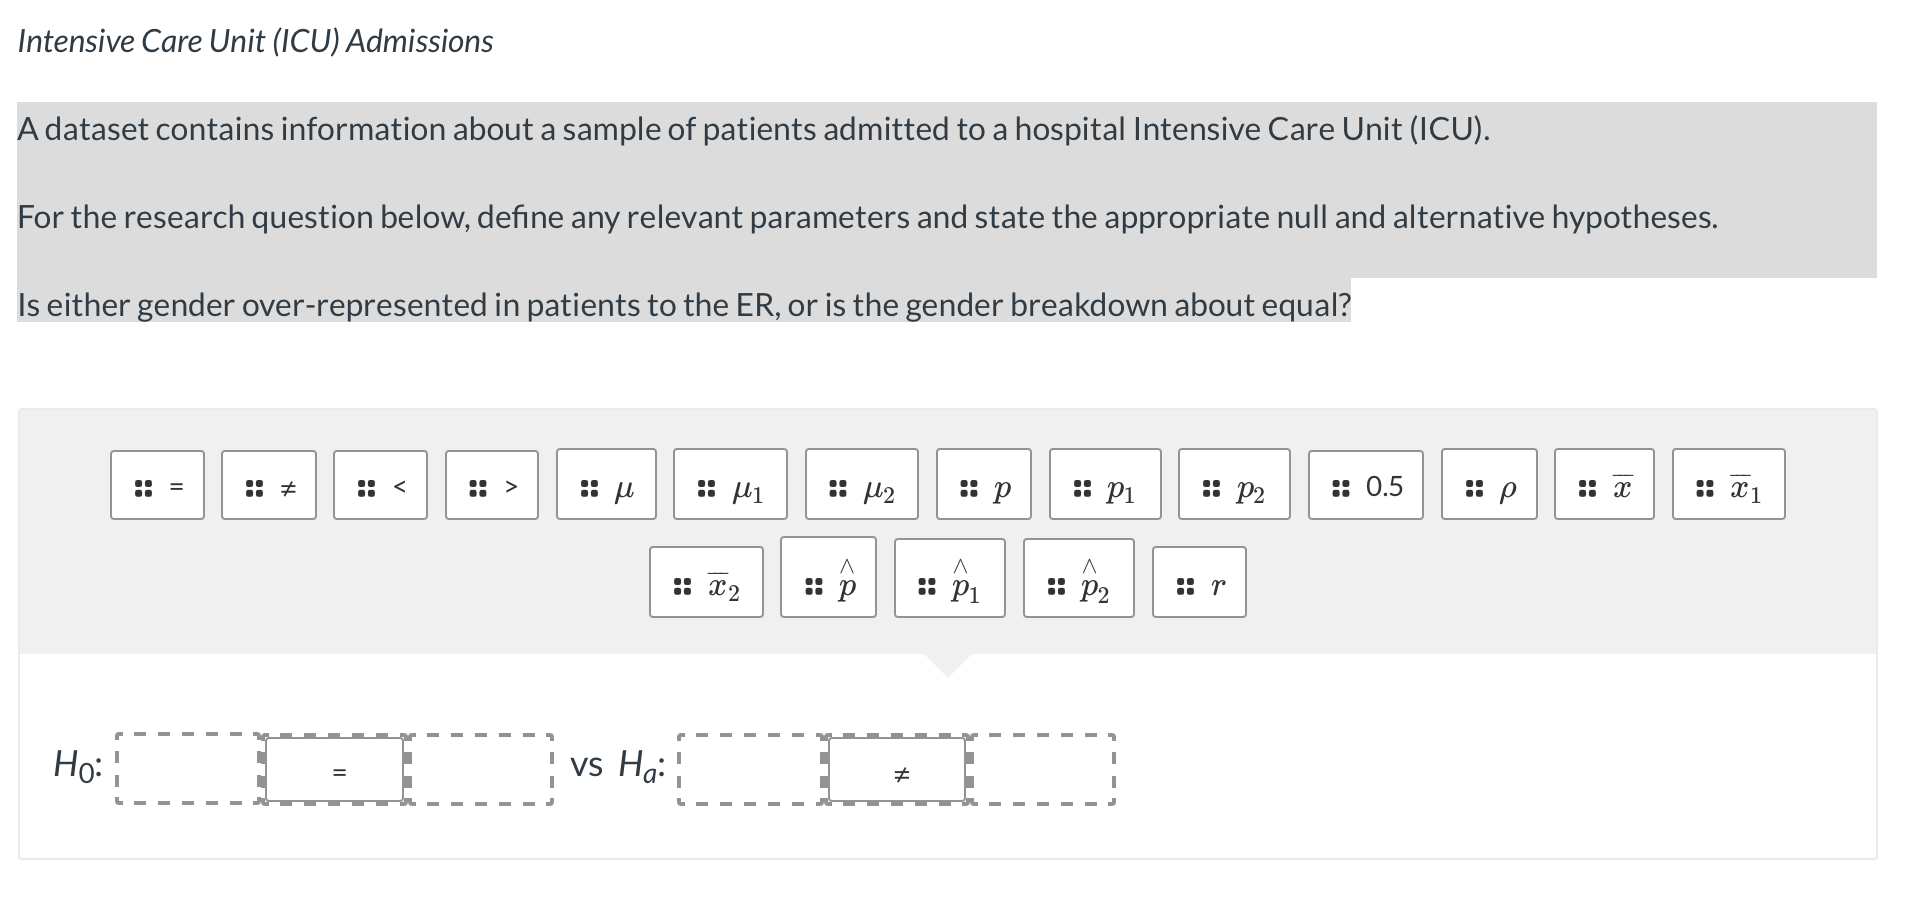Select the μ2 parameter tile
This screenshot has height=914, width=1906.
tap(860, 486)
